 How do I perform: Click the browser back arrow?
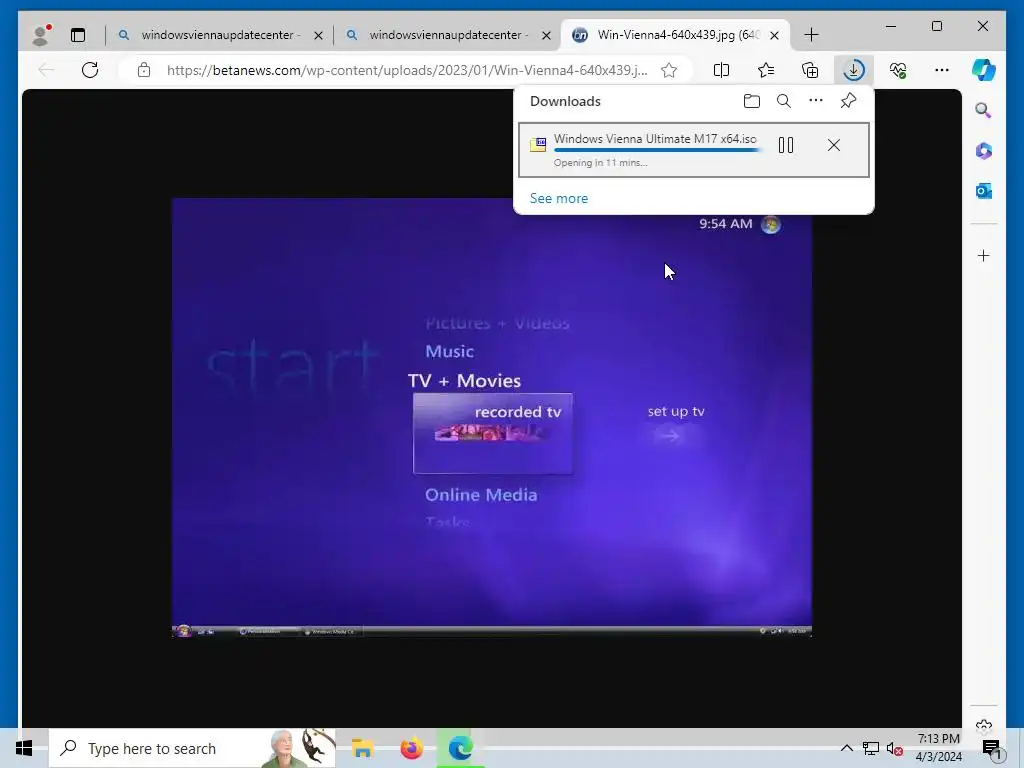46,70
